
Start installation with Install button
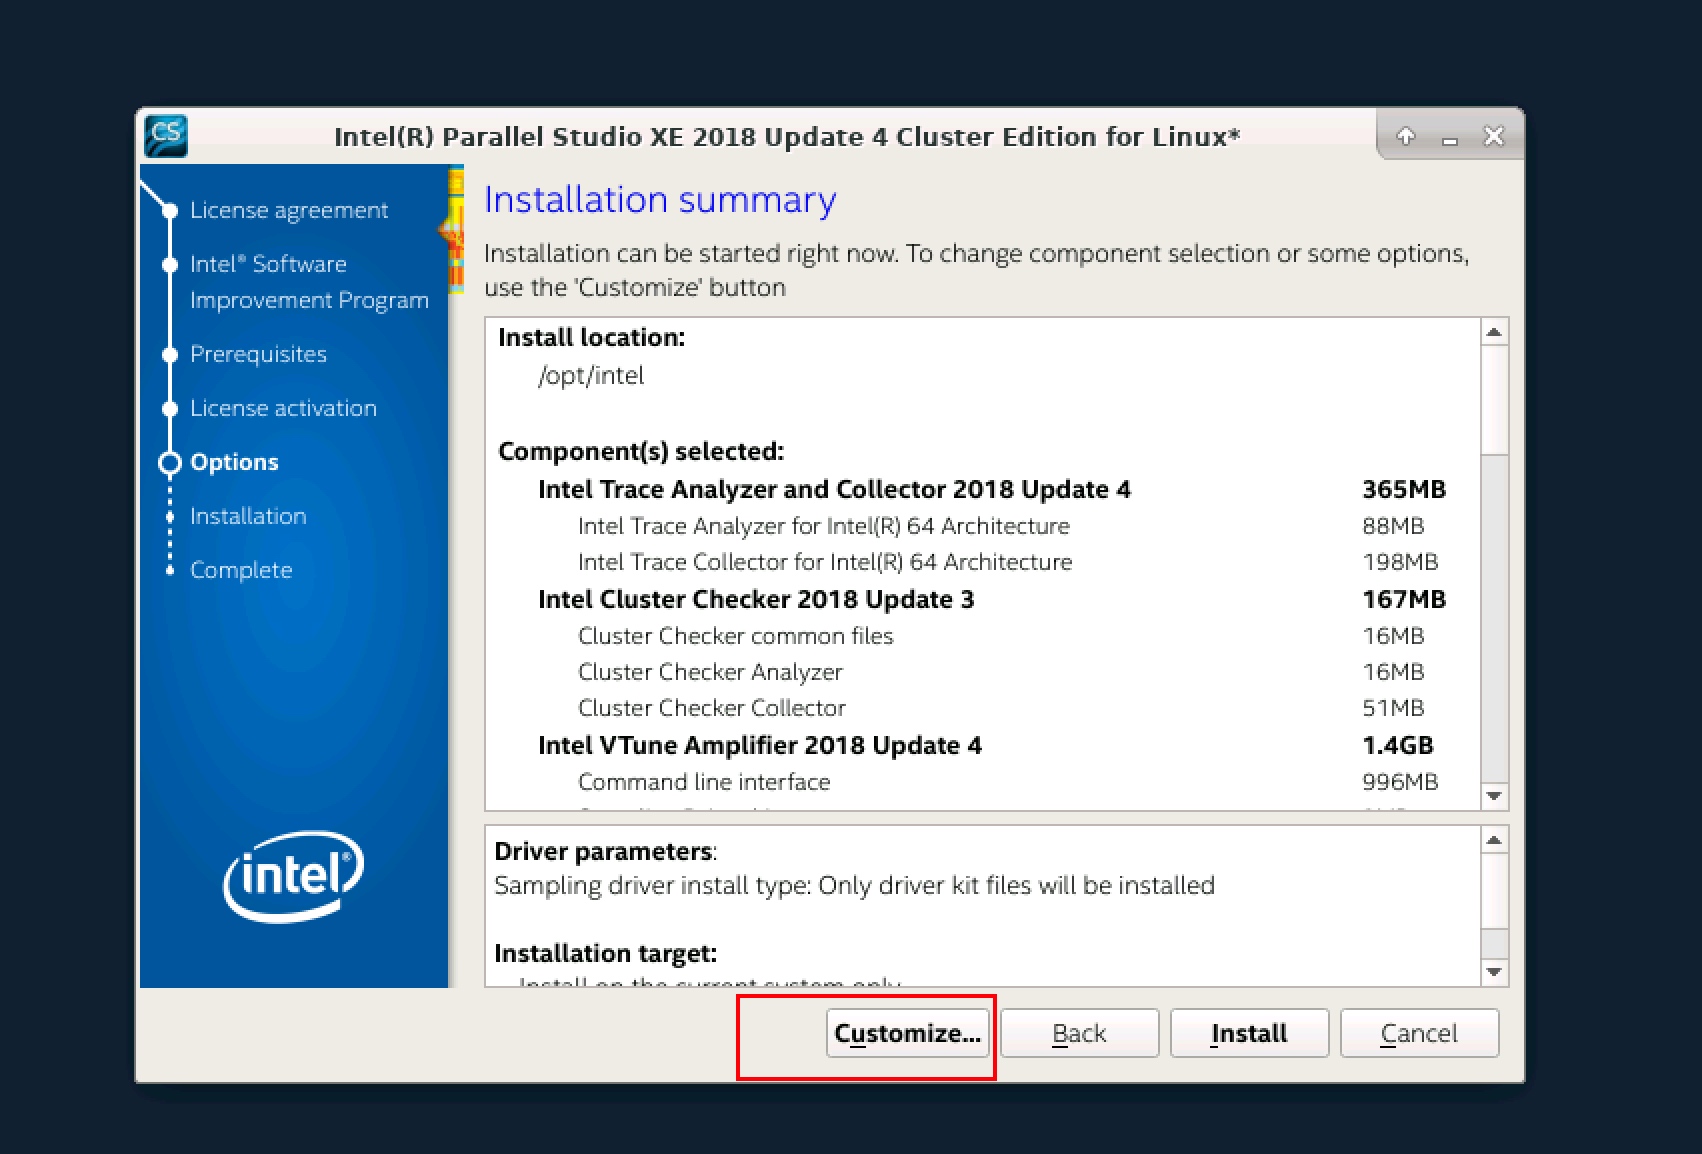(x=1249, y=1033)
